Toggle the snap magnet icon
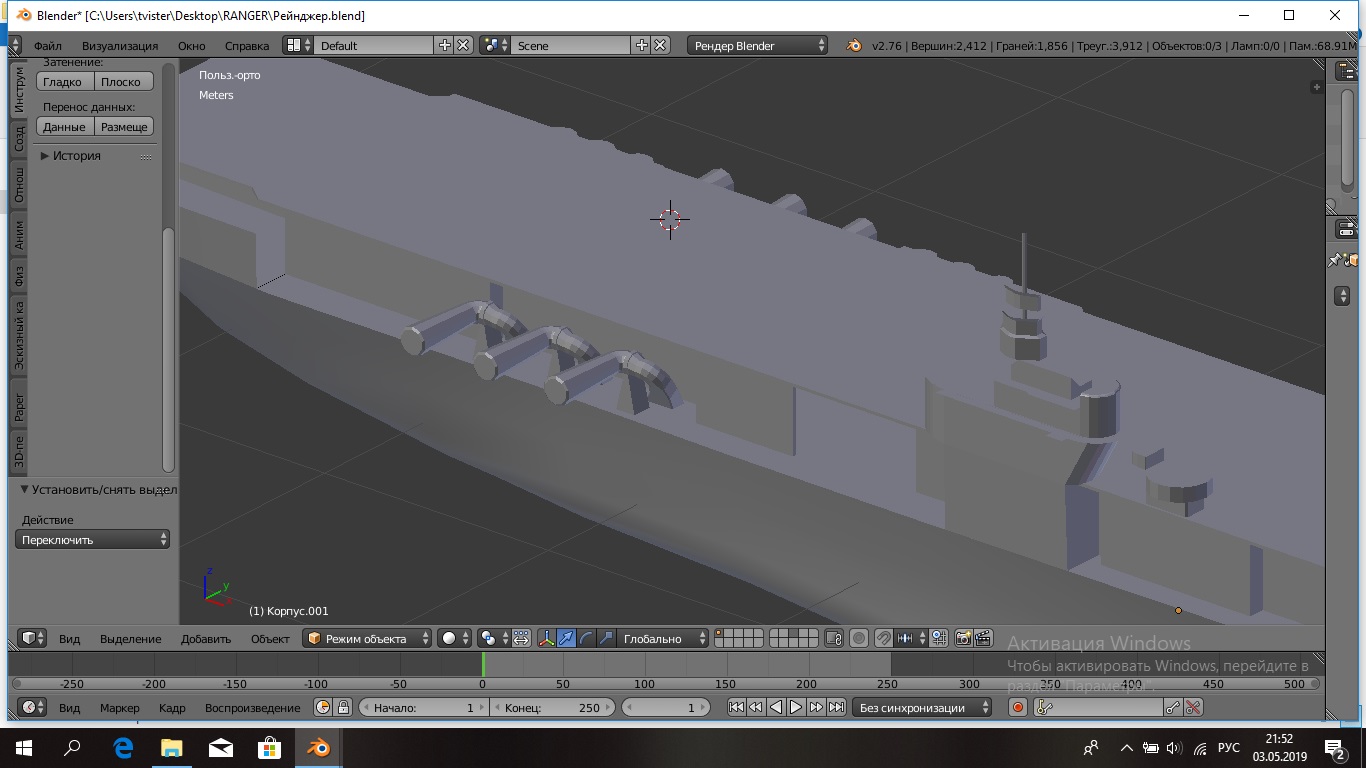The height and width of the screenshot is (768, 1366). tap(883, 638)
